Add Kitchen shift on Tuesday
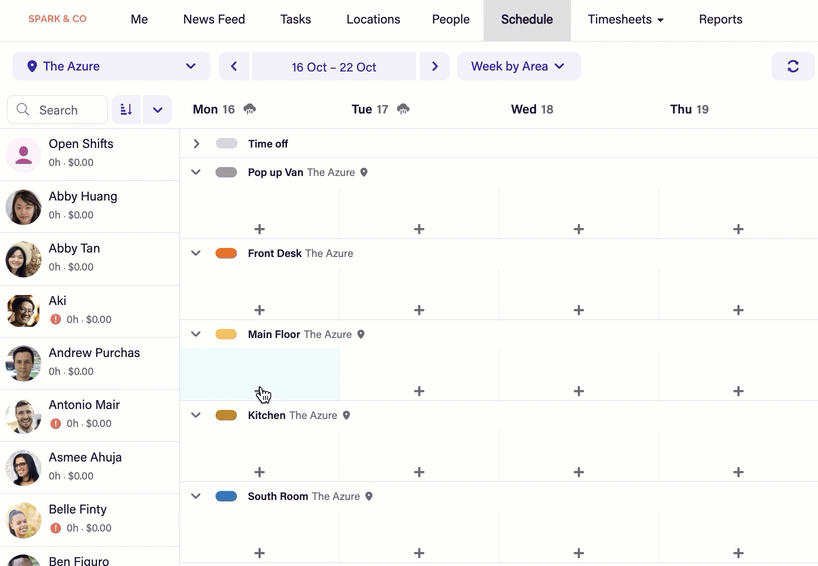The height and width of the screenshot is (566, 818). pyautogui.click(x=419, y=472)
